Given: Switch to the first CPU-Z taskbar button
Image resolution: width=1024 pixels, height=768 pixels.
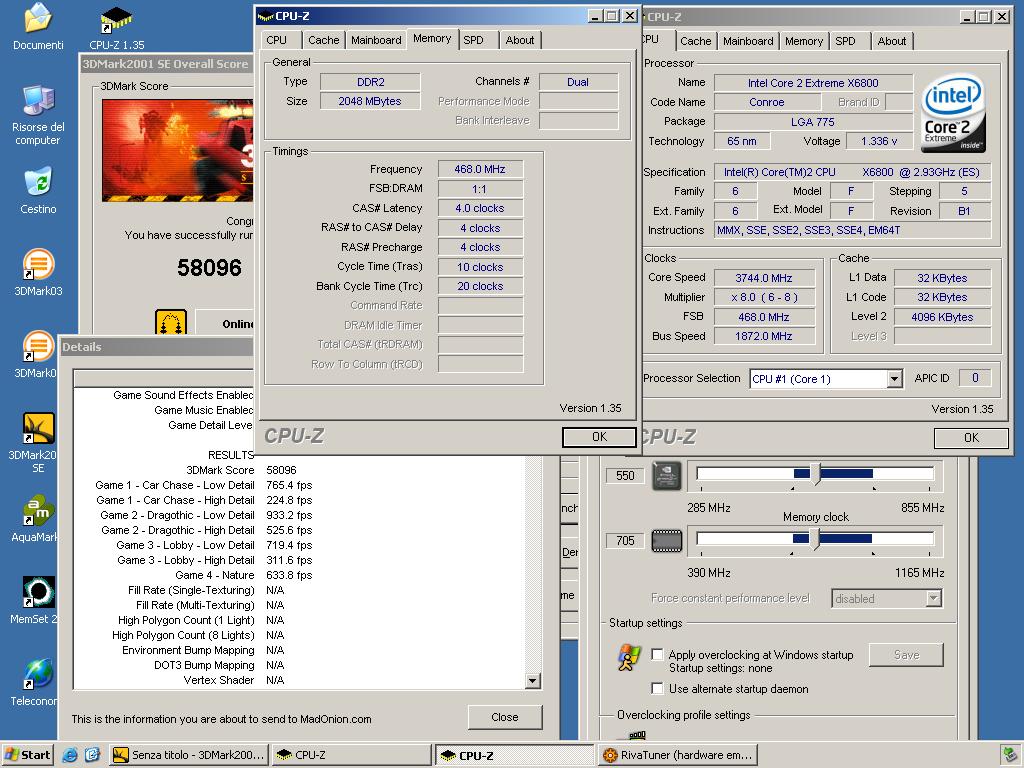Looking at the screenshot, I should coord(353,755).
